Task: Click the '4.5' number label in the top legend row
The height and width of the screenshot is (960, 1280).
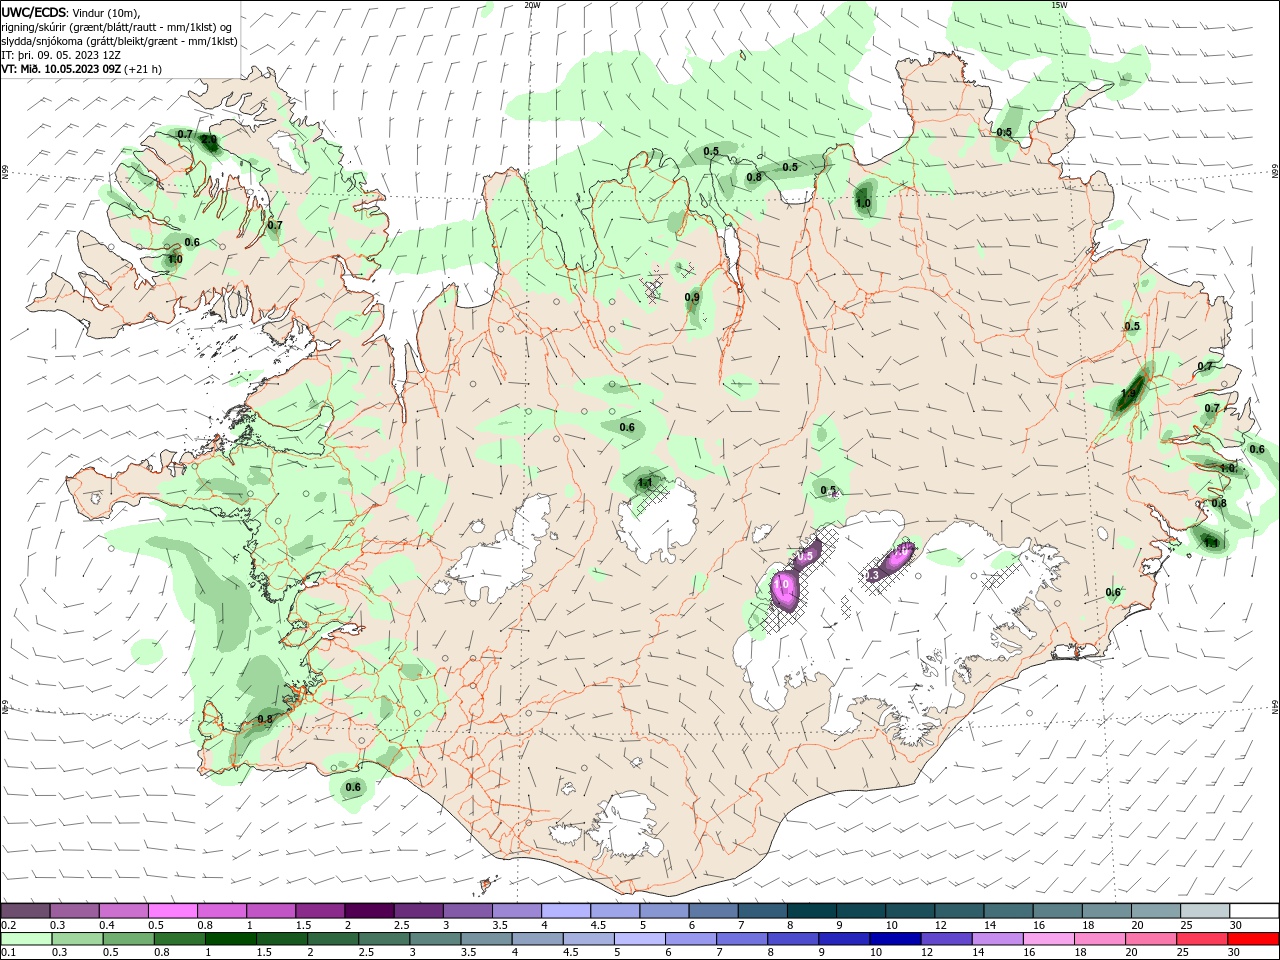Action: (598, 925)
